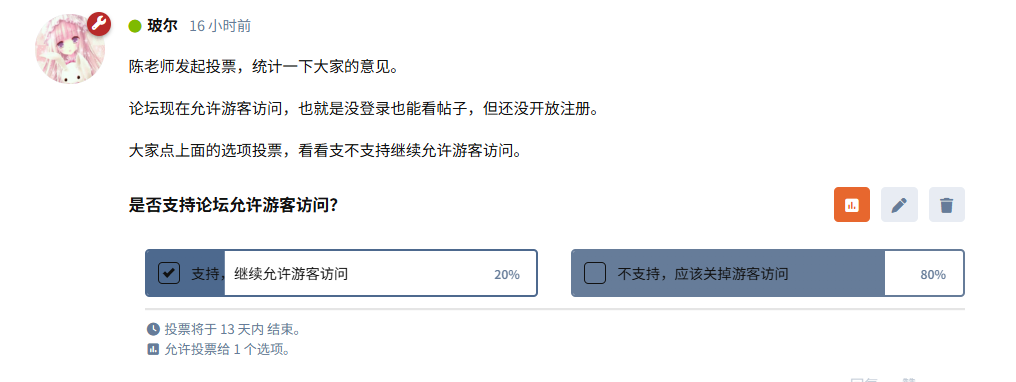Uncheck the 支持,继续允许游客访问 checkbox
Viewport: 1016px width, 382px height.
coord(168,273)
